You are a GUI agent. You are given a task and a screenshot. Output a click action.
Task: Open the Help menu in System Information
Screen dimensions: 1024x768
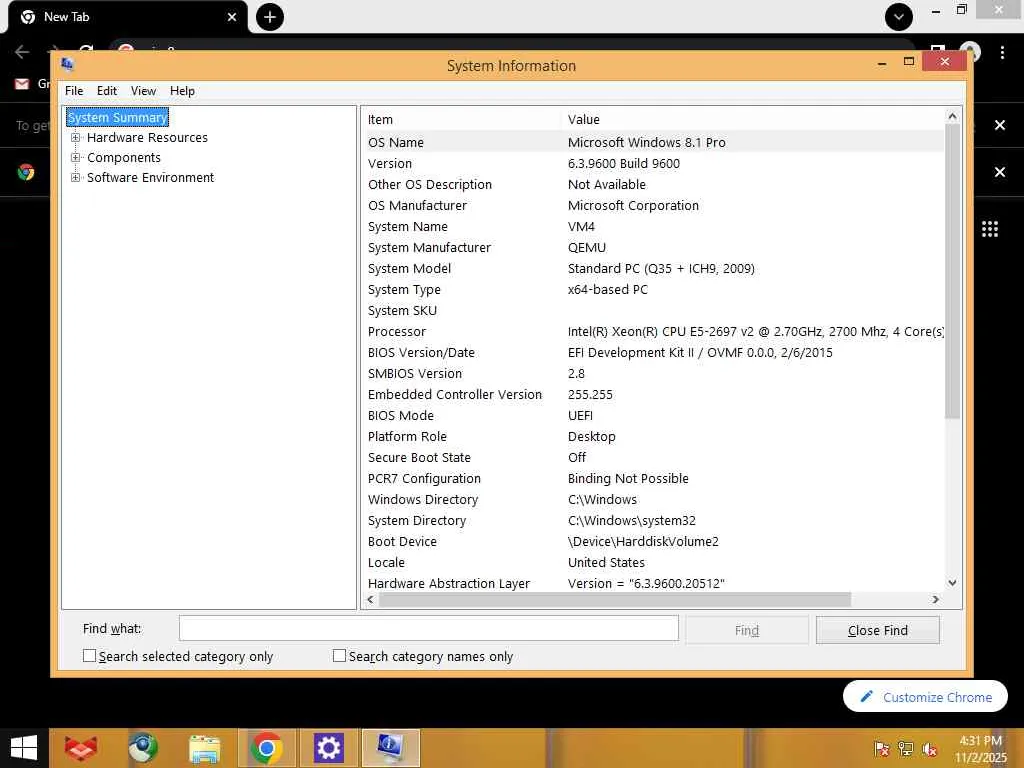click(182, 91)
